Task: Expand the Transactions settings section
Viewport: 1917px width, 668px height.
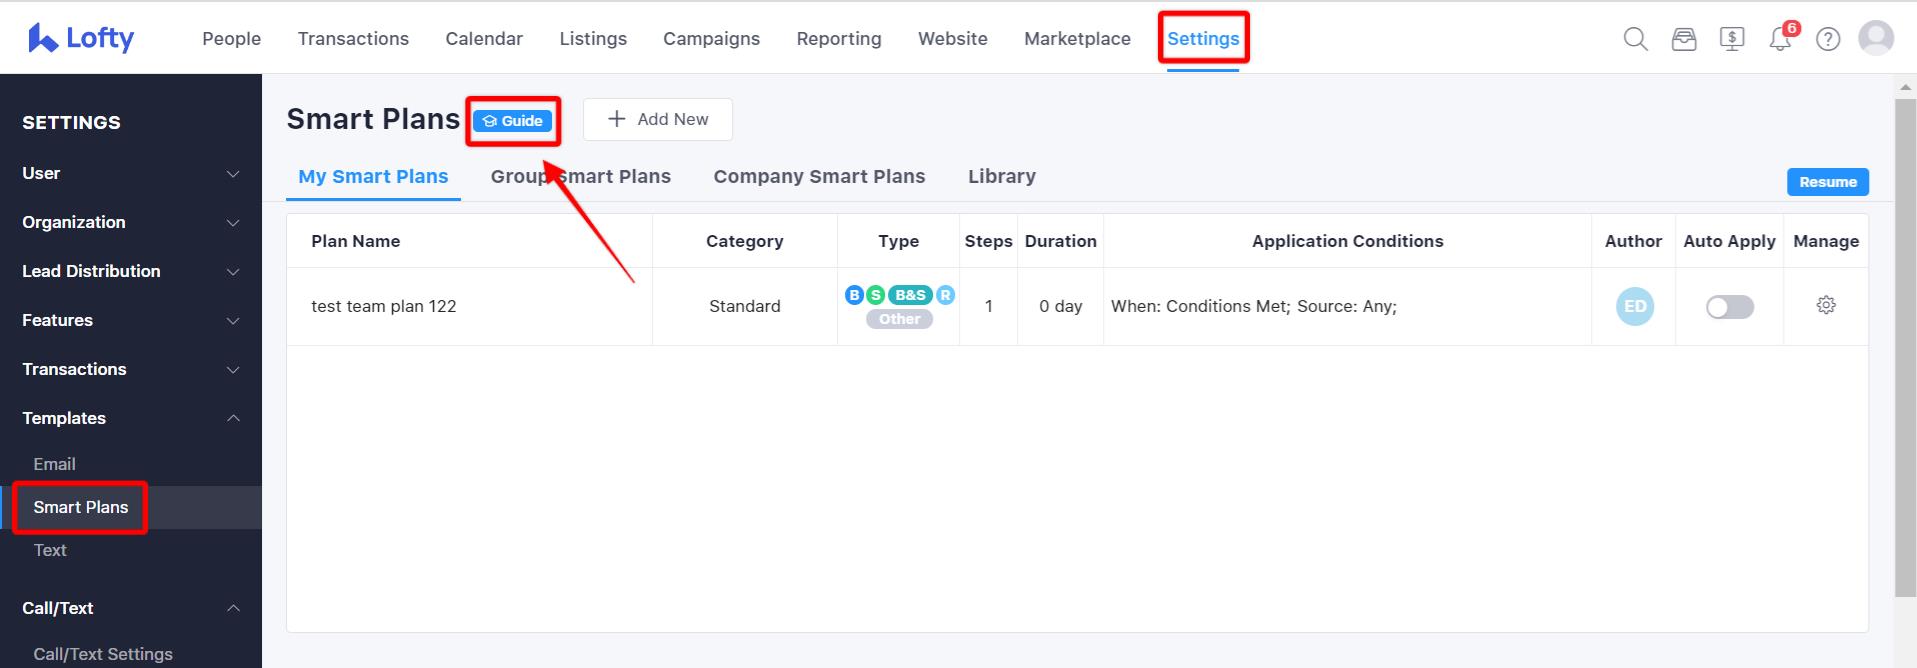Action: (131, 369)
